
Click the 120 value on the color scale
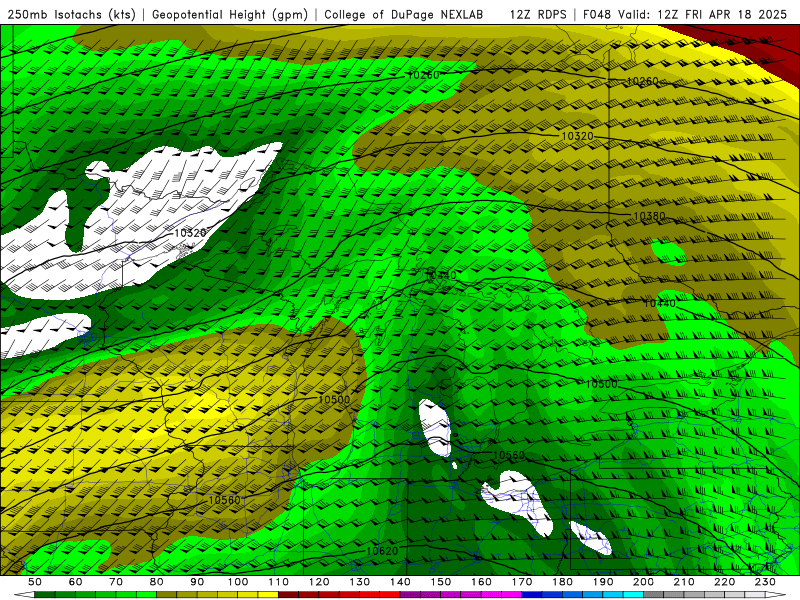[x=319, y=582]
